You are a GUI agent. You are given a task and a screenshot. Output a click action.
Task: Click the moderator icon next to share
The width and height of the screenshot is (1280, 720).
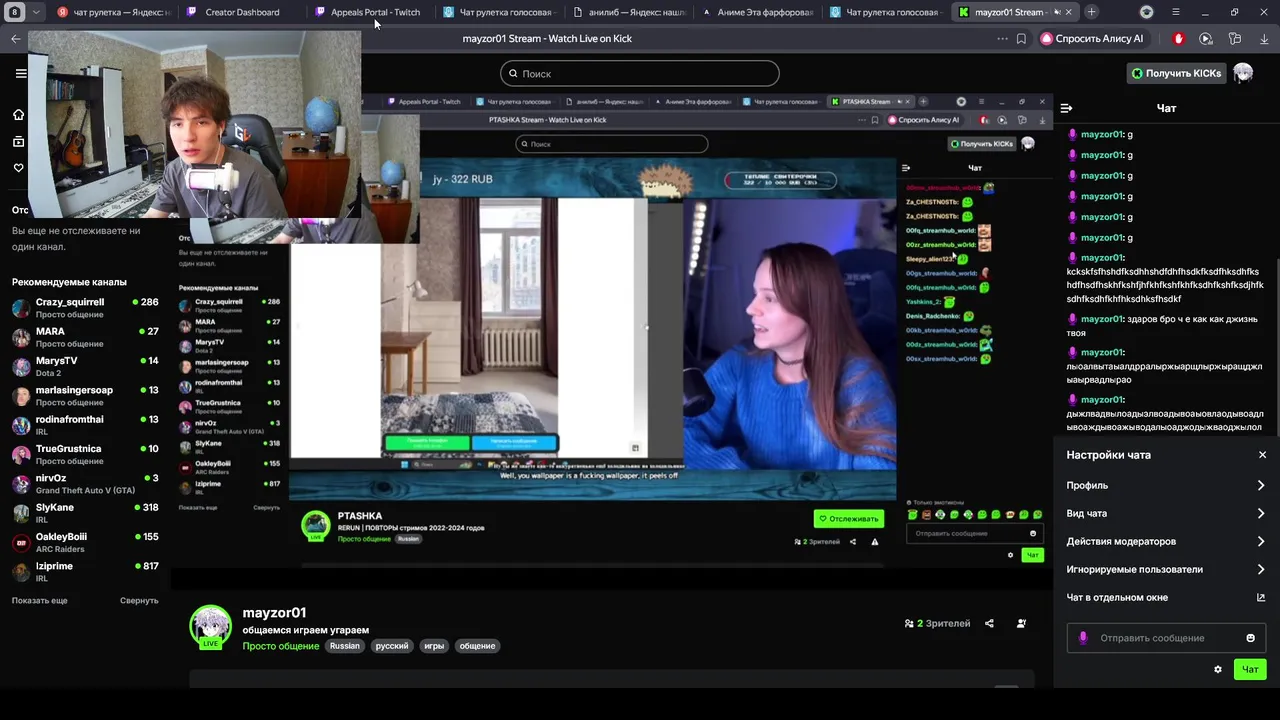(x=1021, y=624)
